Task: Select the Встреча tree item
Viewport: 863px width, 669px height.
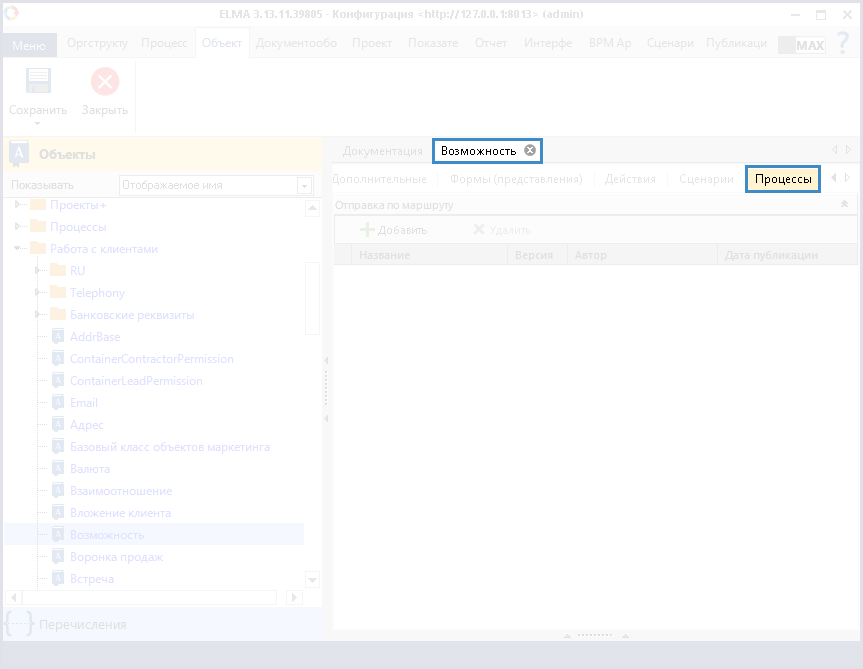Action: tap(92, 579)
